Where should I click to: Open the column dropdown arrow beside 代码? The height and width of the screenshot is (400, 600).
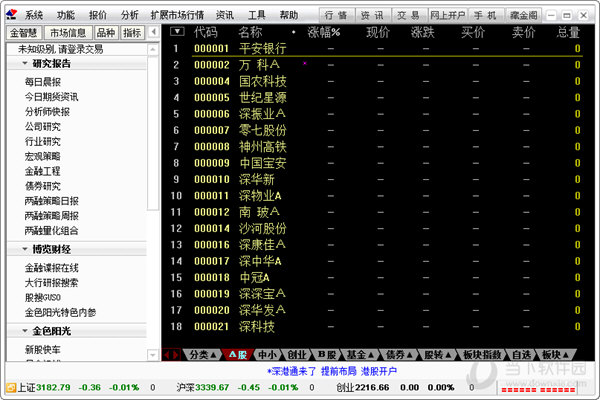(177, 32)
